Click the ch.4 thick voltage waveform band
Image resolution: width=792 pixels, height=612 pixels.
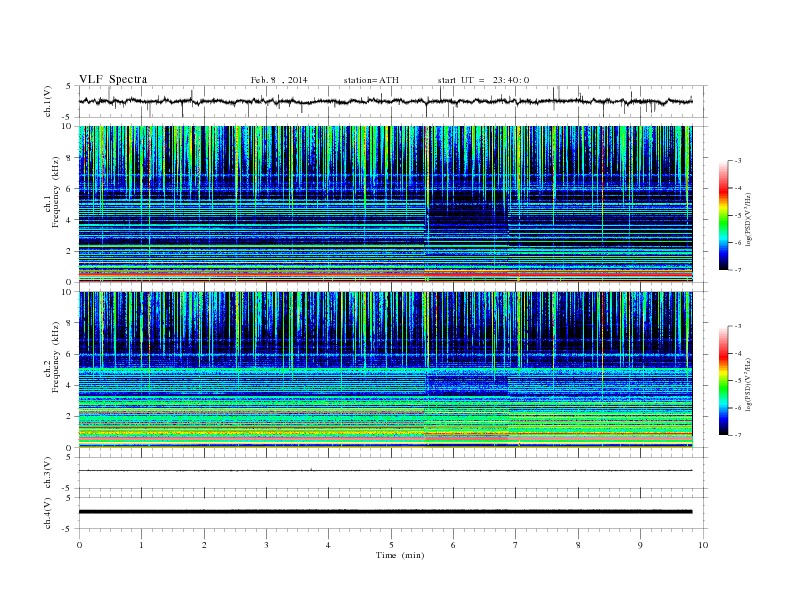[x=385, y=512]
